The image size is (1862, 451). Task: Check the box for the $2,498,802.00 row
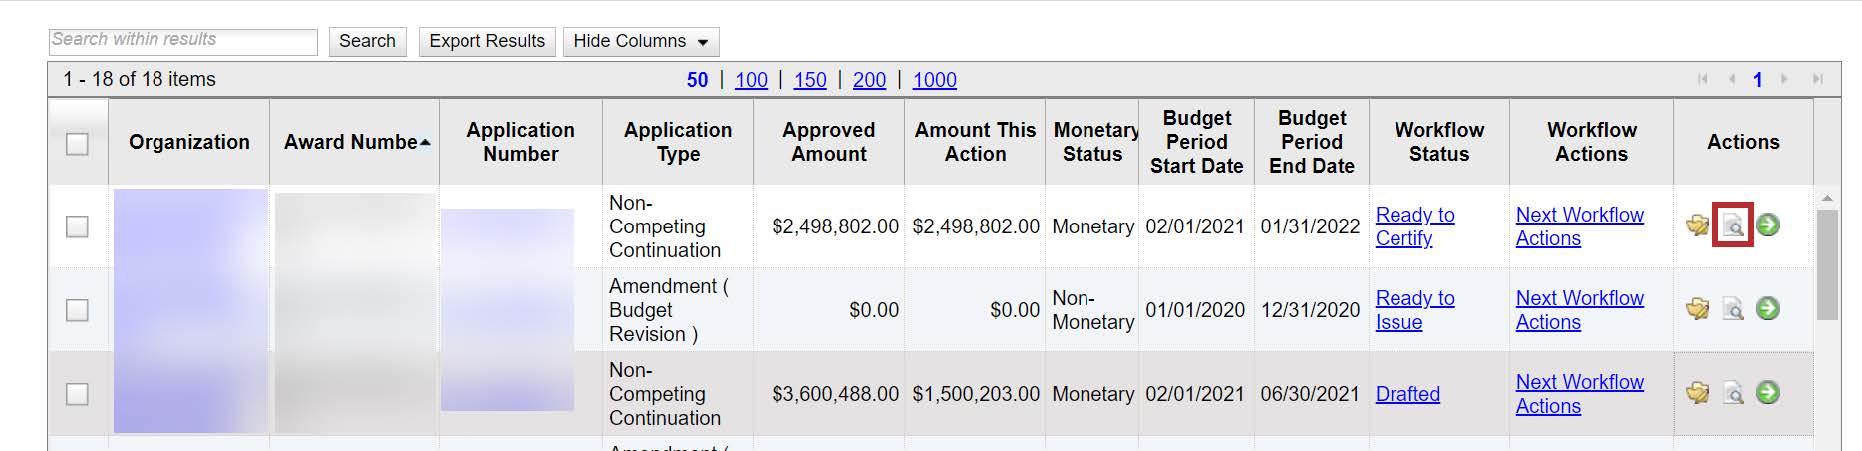[77, 227]
